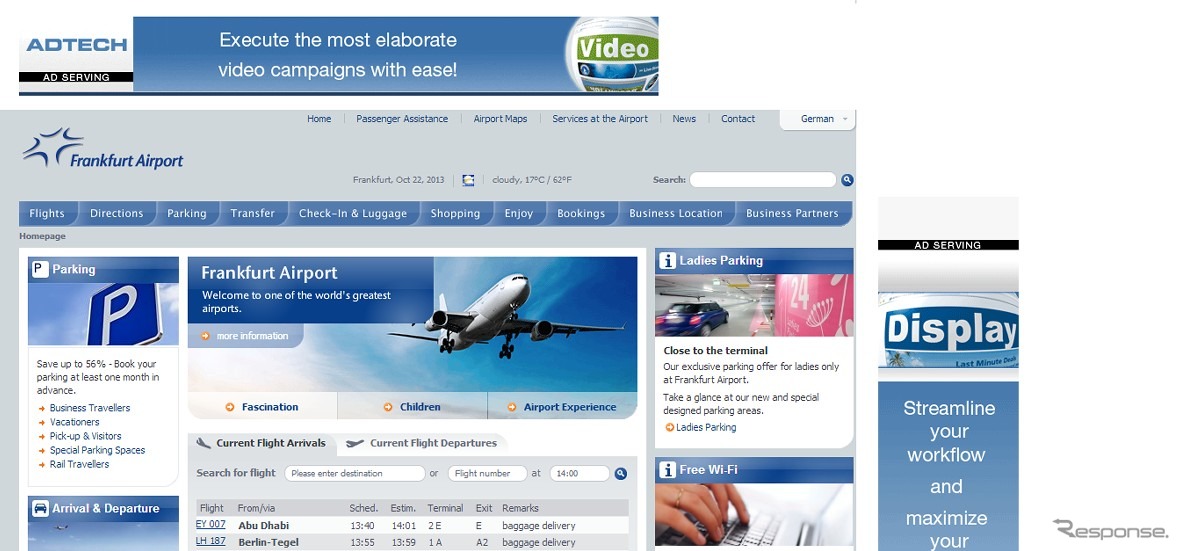Click the search magnifier button beside the Search field
Screen dimensions: 1180x551
point(847,180)
